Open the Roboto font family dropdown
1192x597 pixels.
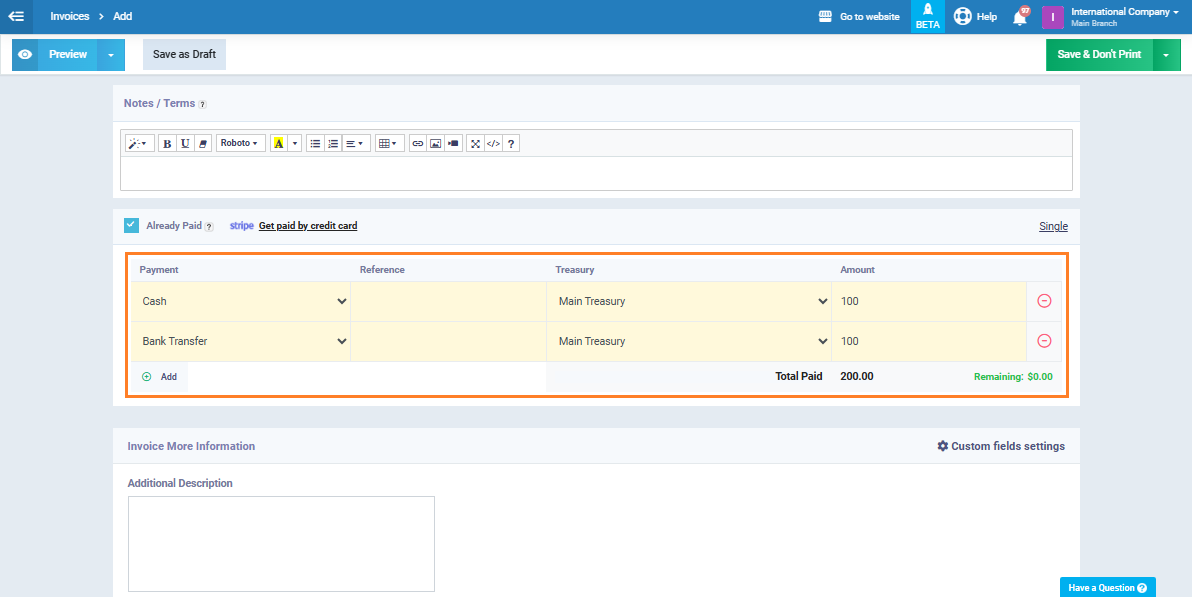point(240,144)
